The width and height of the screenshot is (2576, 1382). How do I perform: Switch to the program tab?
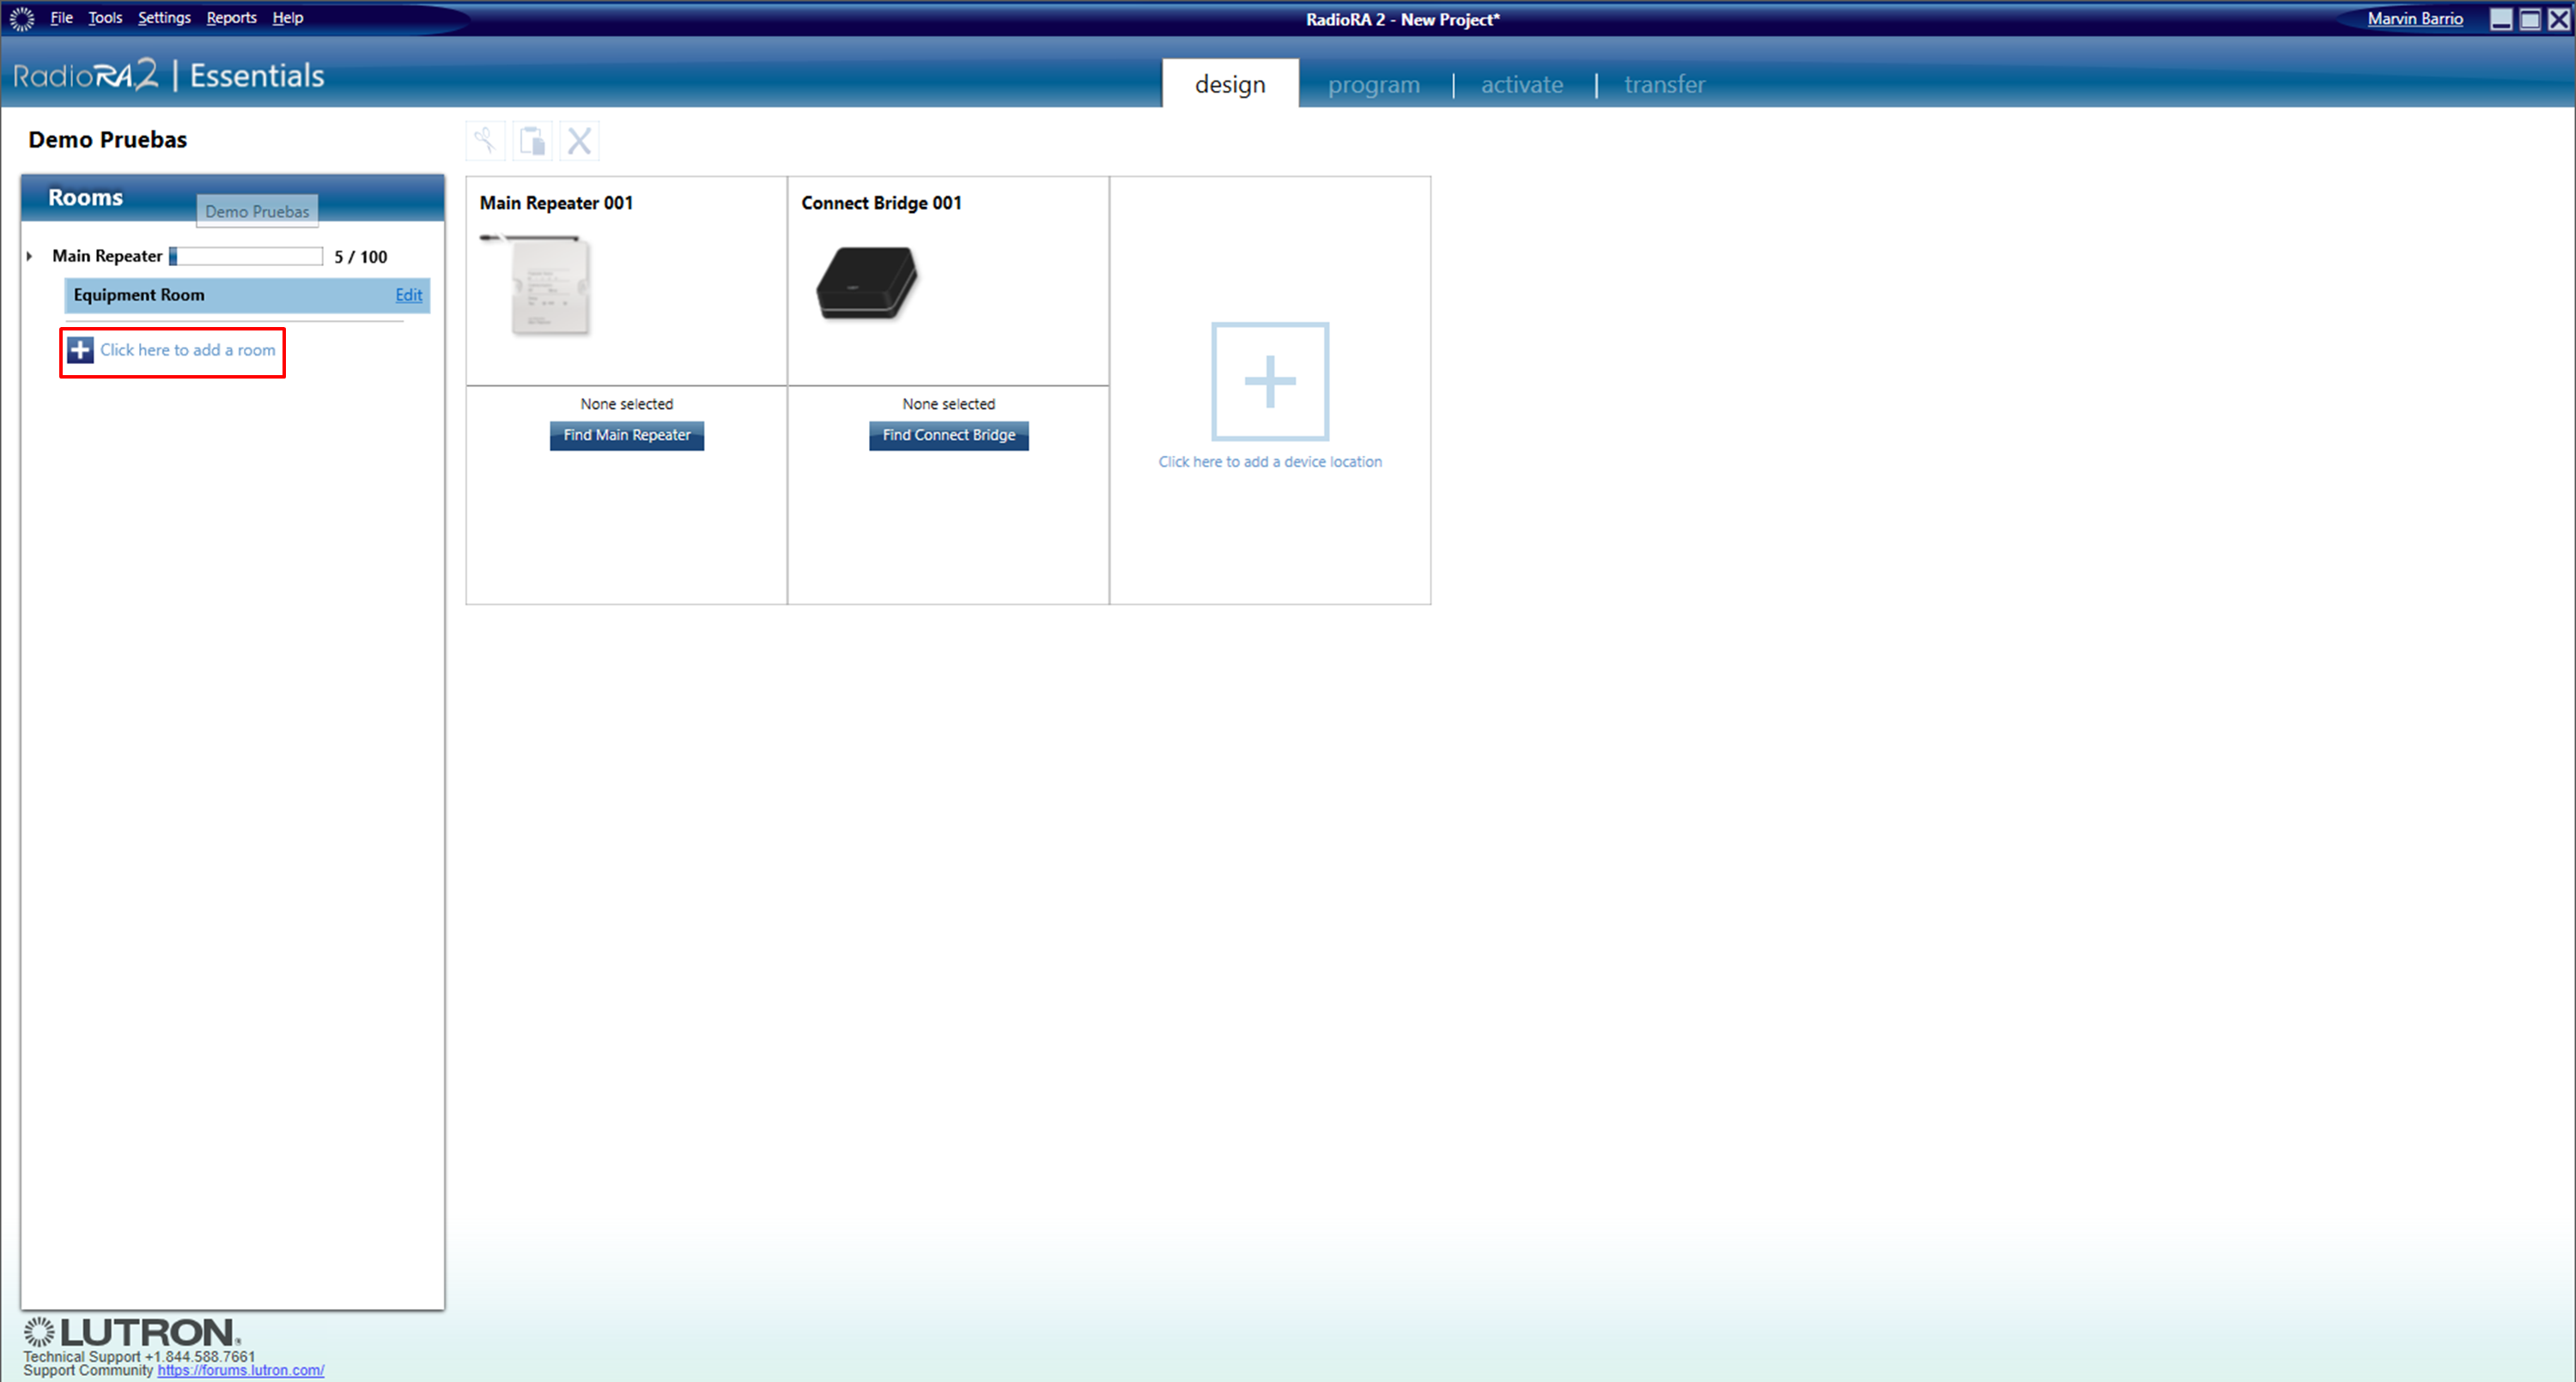(1373, 85)
